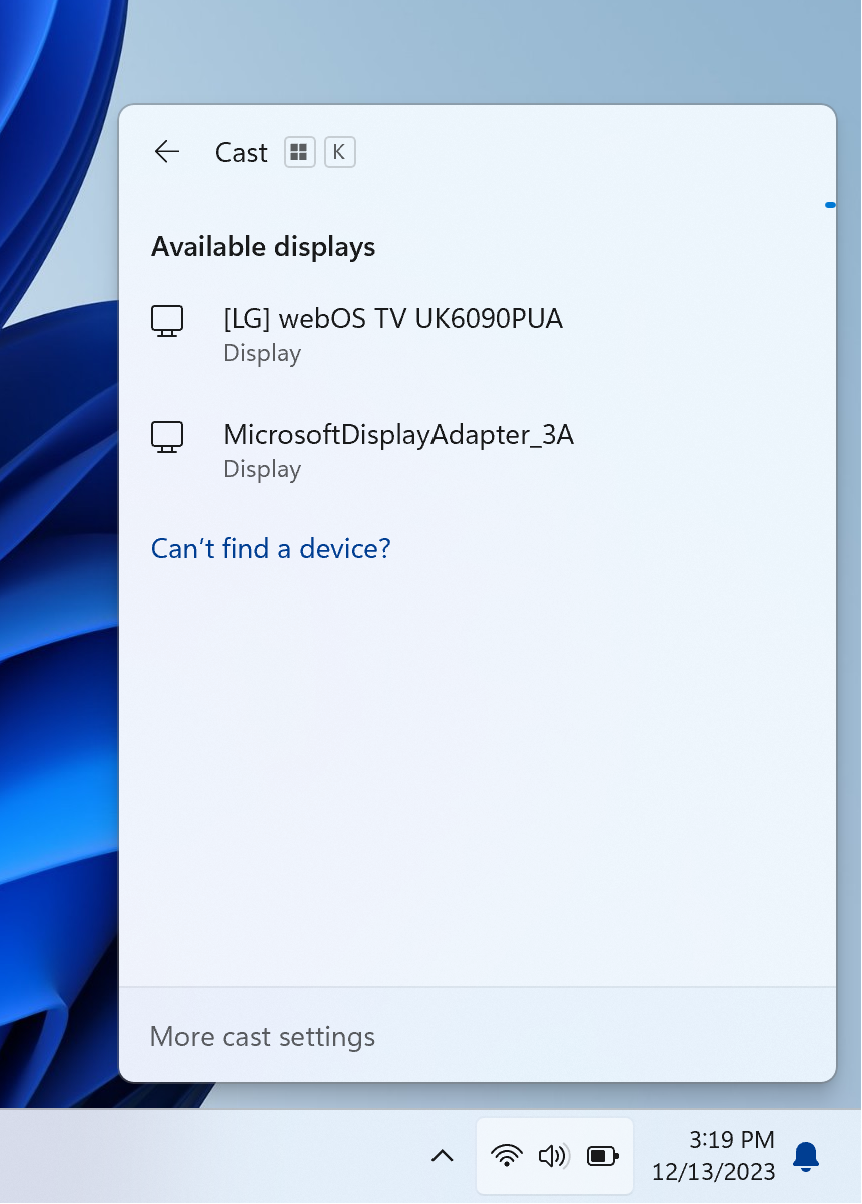Click the volume speaker icon in the taskbar
862x1204 pixels.
point(553,1157)
